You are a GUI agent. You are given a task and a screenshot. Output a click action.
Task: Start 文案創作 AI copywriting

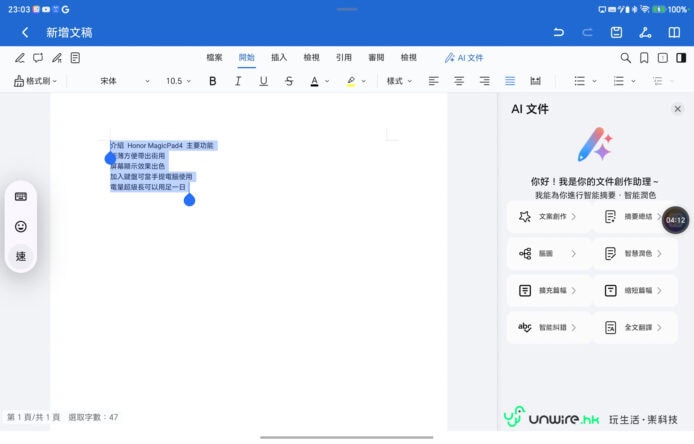[548, 216]
